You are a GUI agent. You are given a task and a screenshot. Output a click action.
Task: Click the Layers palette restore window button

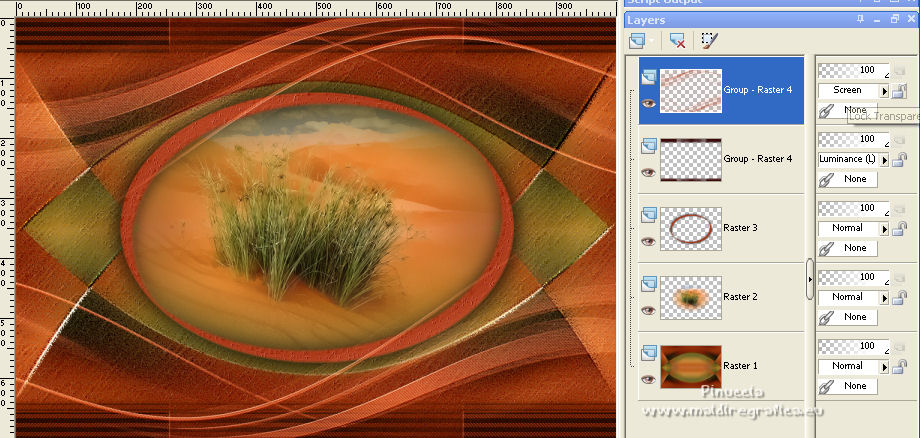894,19
